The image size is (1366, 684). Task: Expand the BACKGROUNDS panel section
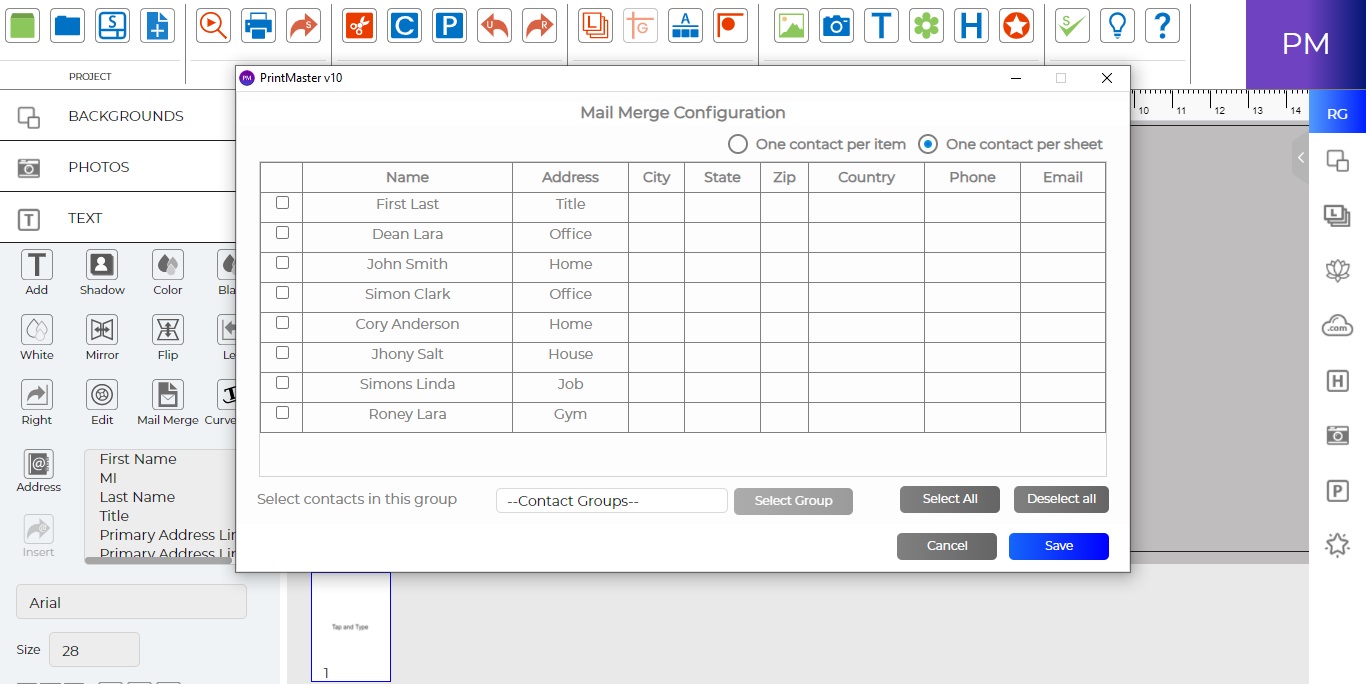pos(118,116)
